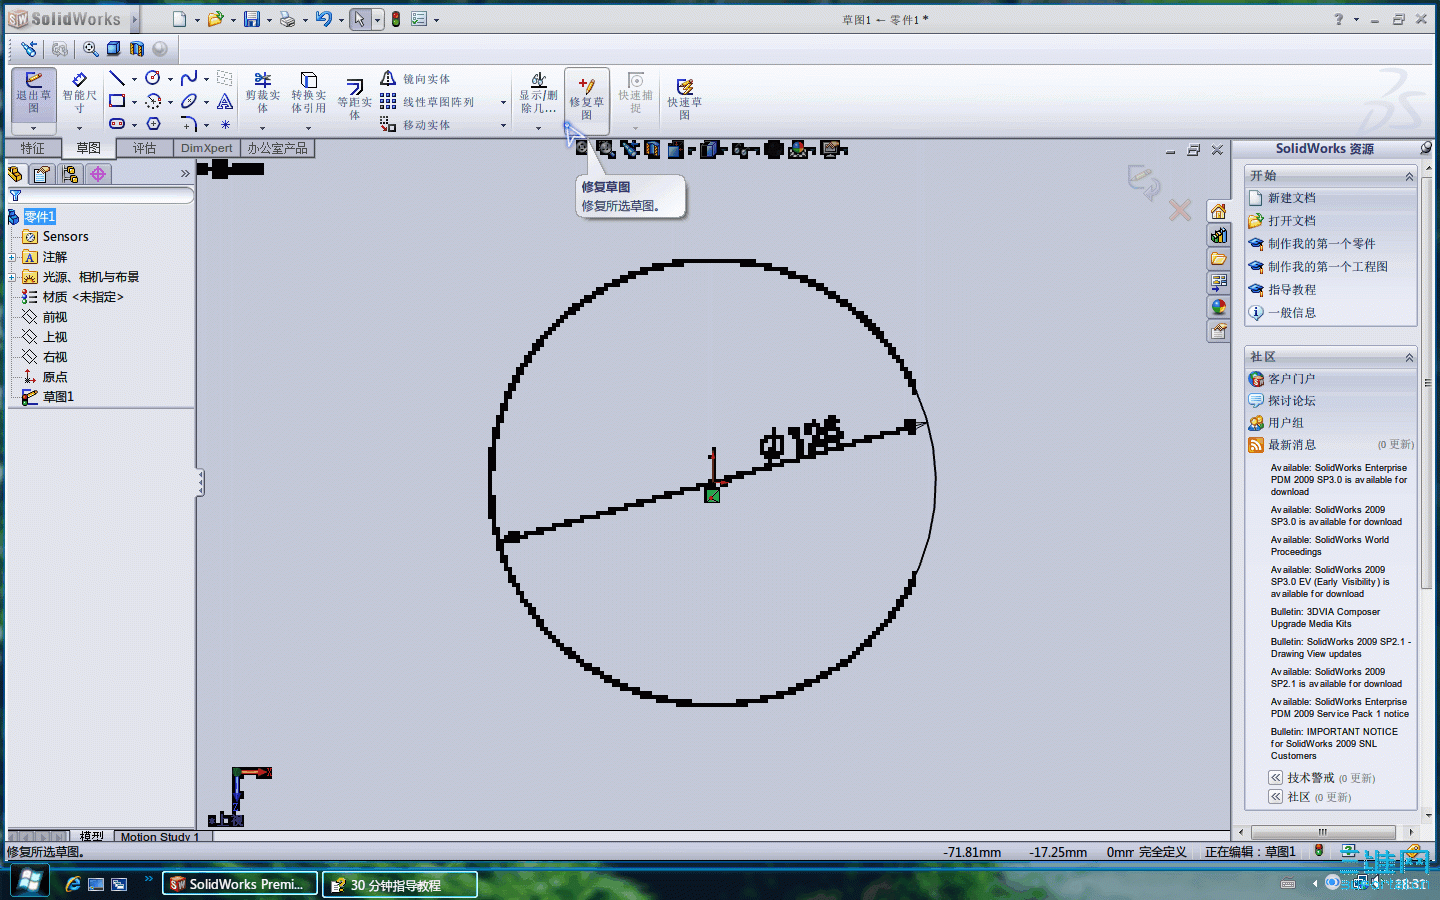The height and width of the screenshot is (900, 1440).
Task: Toggle Exit Sketch (退出草图) button
Action: pos(33,94)
